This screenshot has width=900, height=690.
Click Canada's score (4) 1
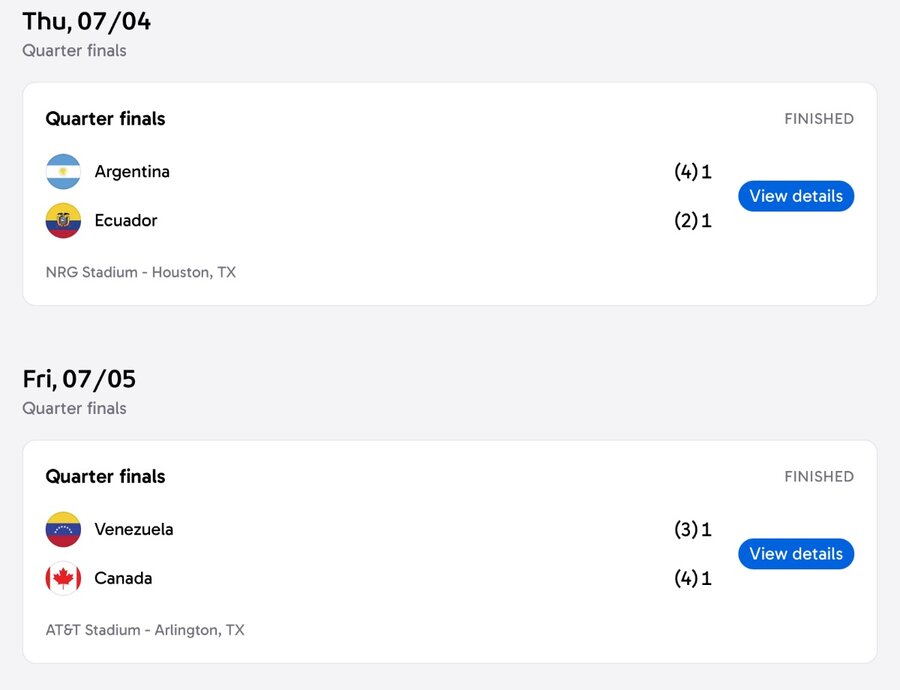click(693, 578)
